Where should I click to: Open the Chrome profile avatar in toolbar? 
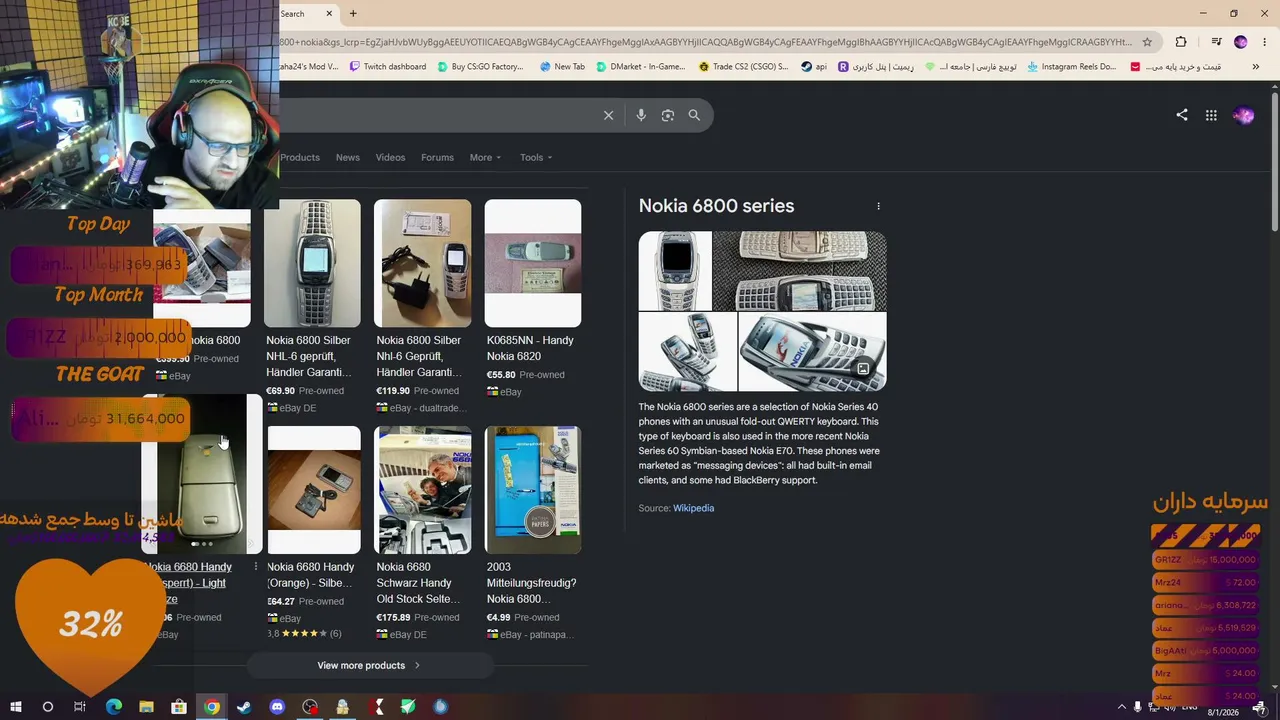point(1241,42)
